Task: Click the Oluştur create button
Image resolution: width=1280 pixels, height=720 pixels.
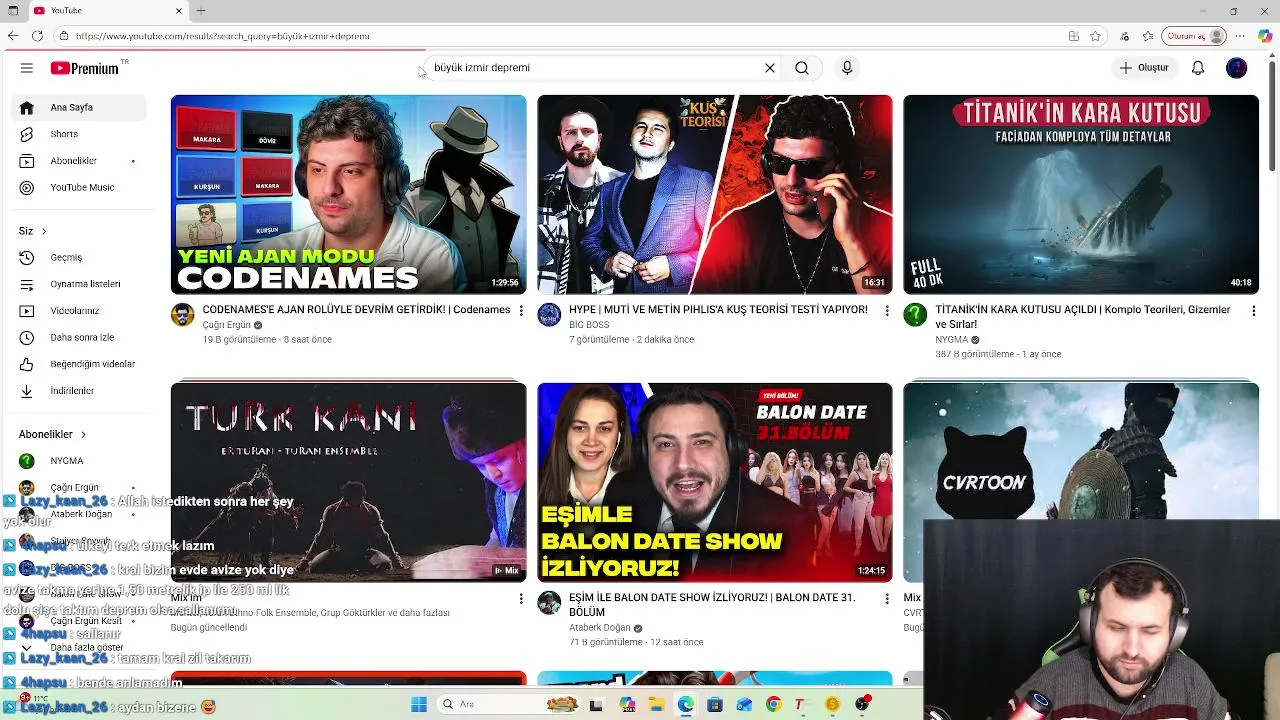Action: [1144, 68]
